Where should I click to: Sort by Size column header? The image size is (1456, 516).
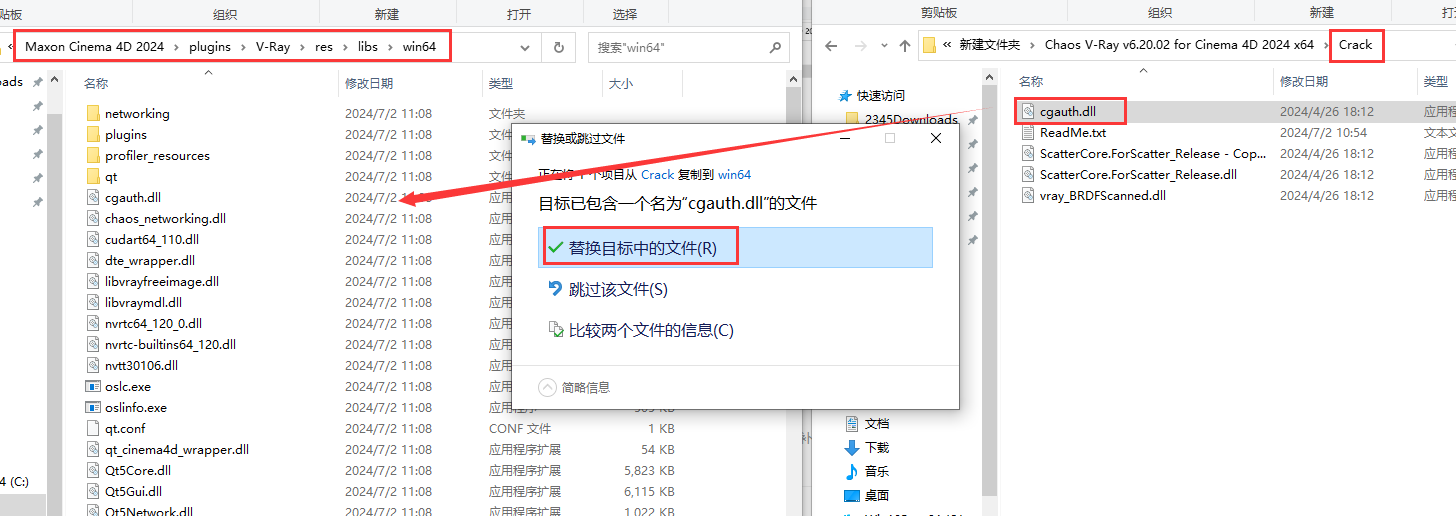[621, 84]
